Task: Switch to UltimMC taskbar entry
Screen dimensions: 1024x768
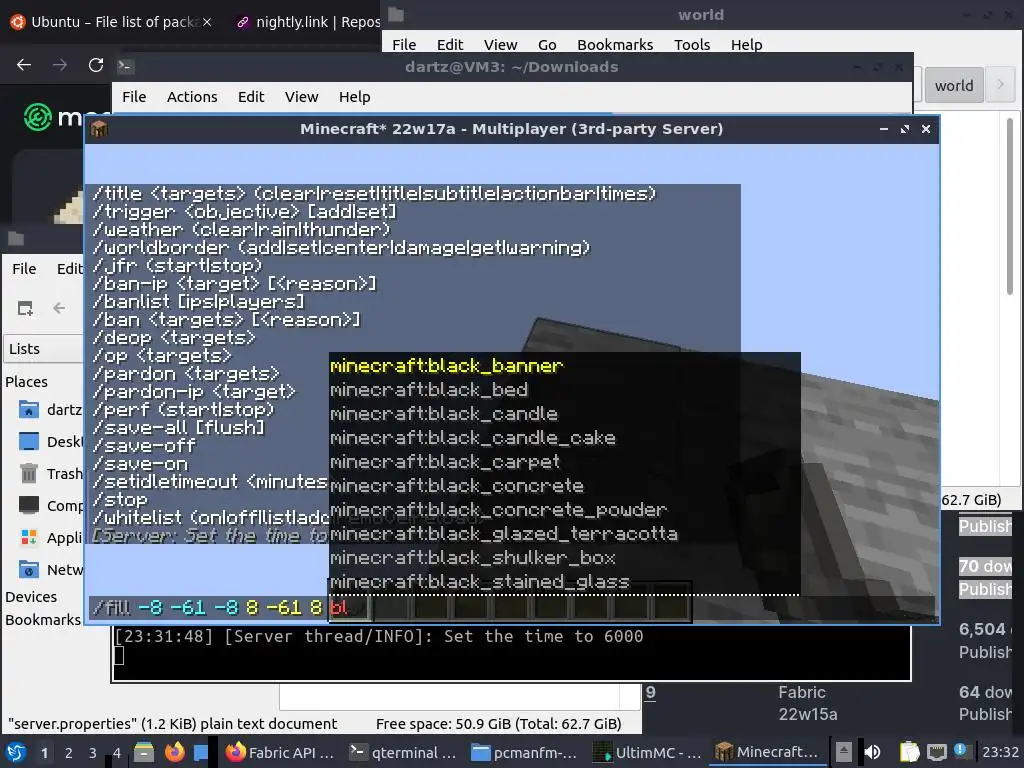Action: coord(647,752)
